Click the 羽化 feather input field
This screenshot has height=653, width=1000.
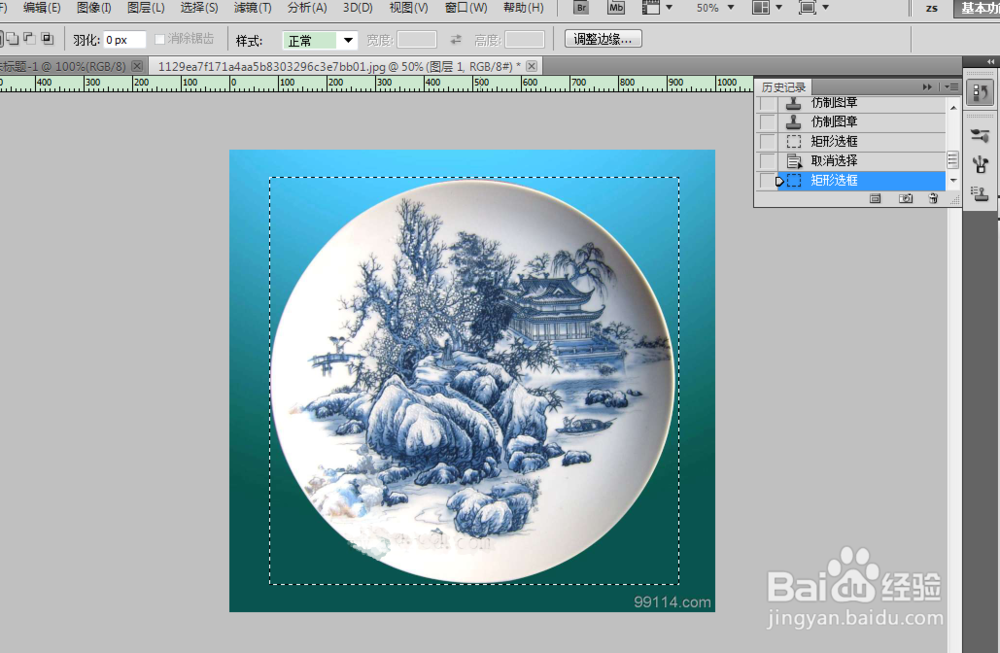(124, 40)
